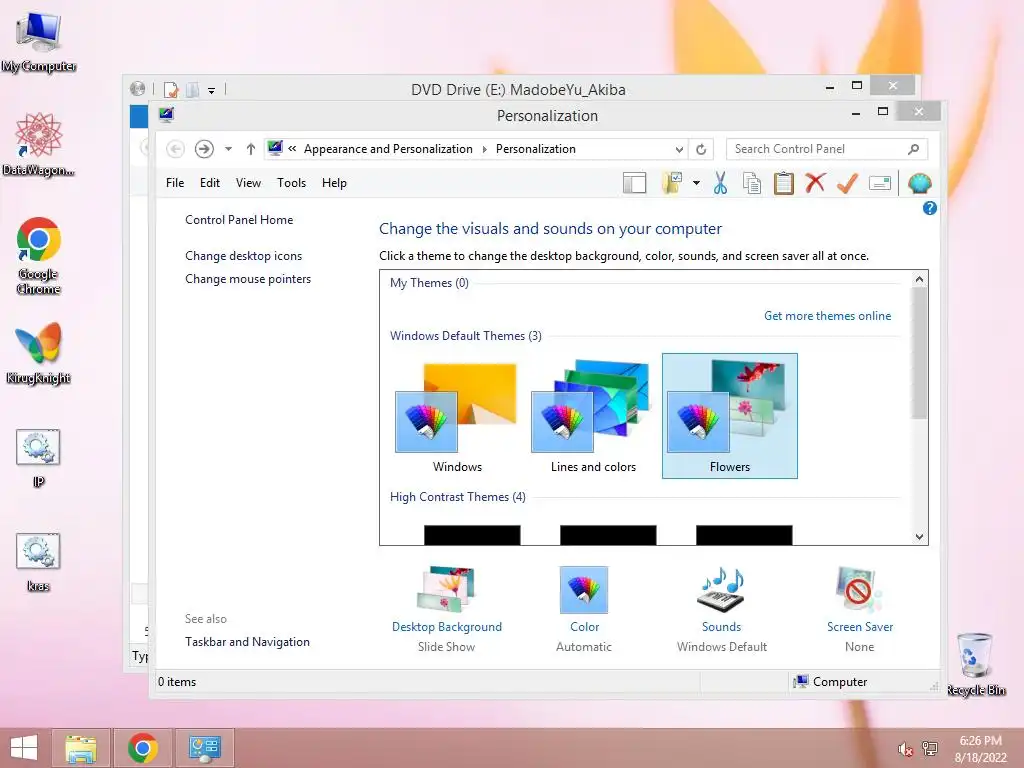Open the Recycle Bin
The width and height of the screenshot is (1024, 768).
[x=976, y=664]
